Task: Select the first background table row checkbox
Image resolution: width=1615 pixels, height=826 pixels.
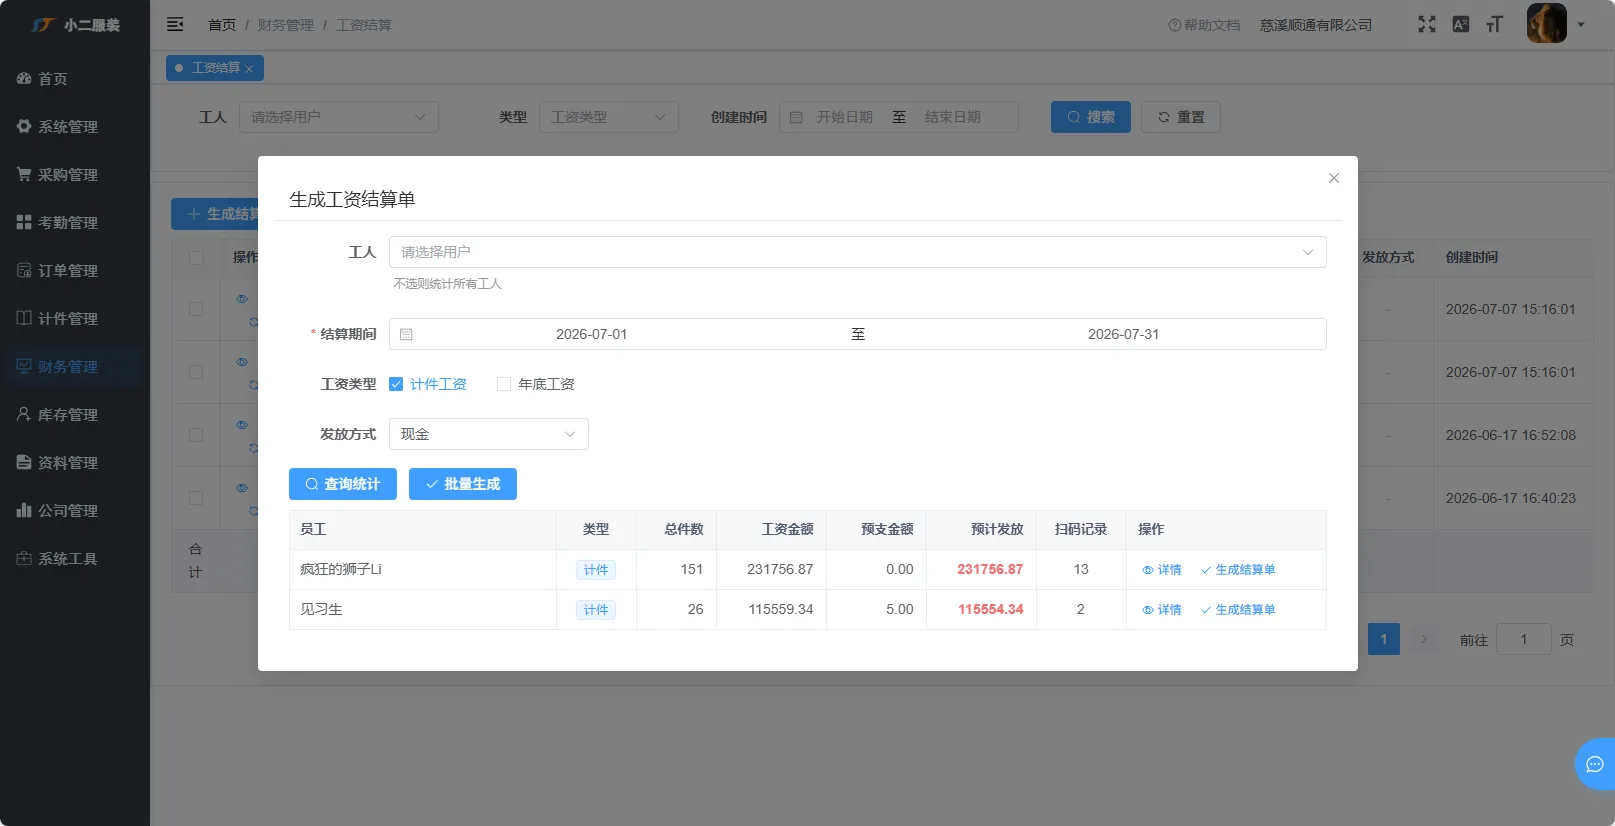Action: [196, 309]
